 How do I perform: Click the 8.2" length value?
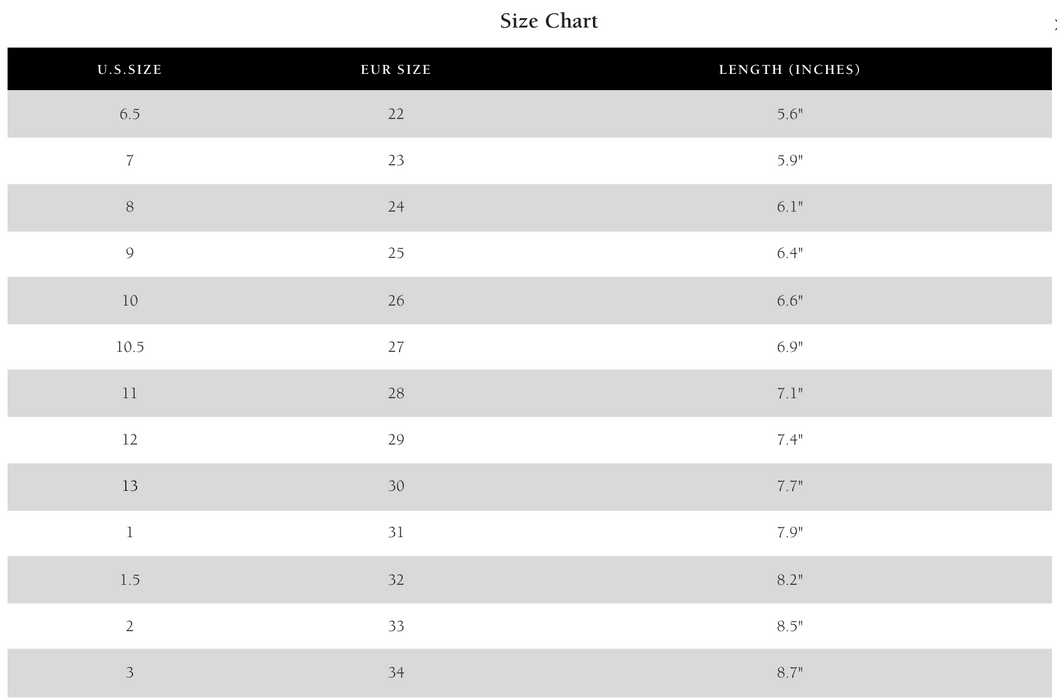(789, 580)
